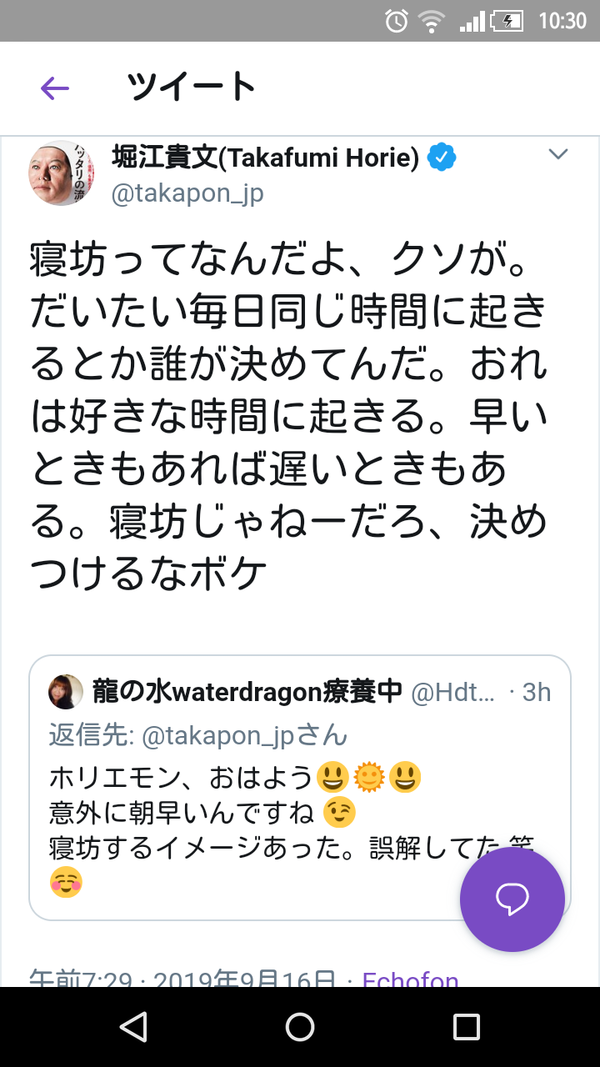Screen dimensions: 600x1067
Task: Tap the Wi-Fi status icon
Action: [x=431, y=21]
